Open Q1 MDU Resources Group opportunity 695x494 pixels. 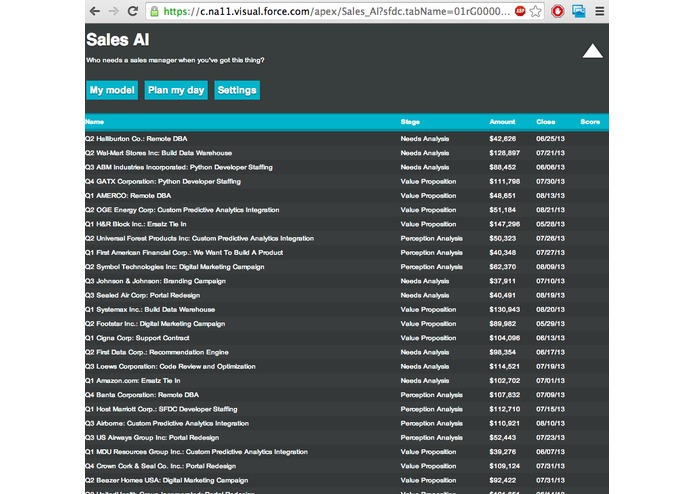[x=196, y=451]
